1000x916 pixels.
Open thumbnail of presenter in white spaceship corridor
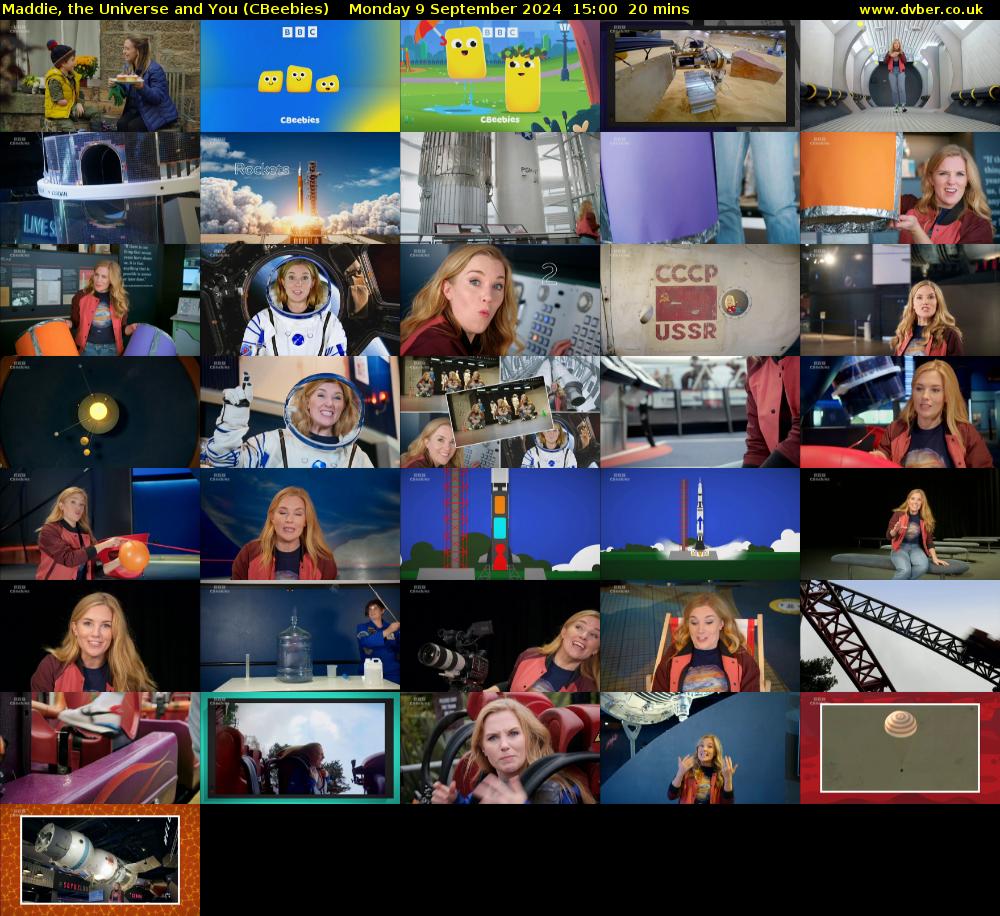click(x=900, y=76)
